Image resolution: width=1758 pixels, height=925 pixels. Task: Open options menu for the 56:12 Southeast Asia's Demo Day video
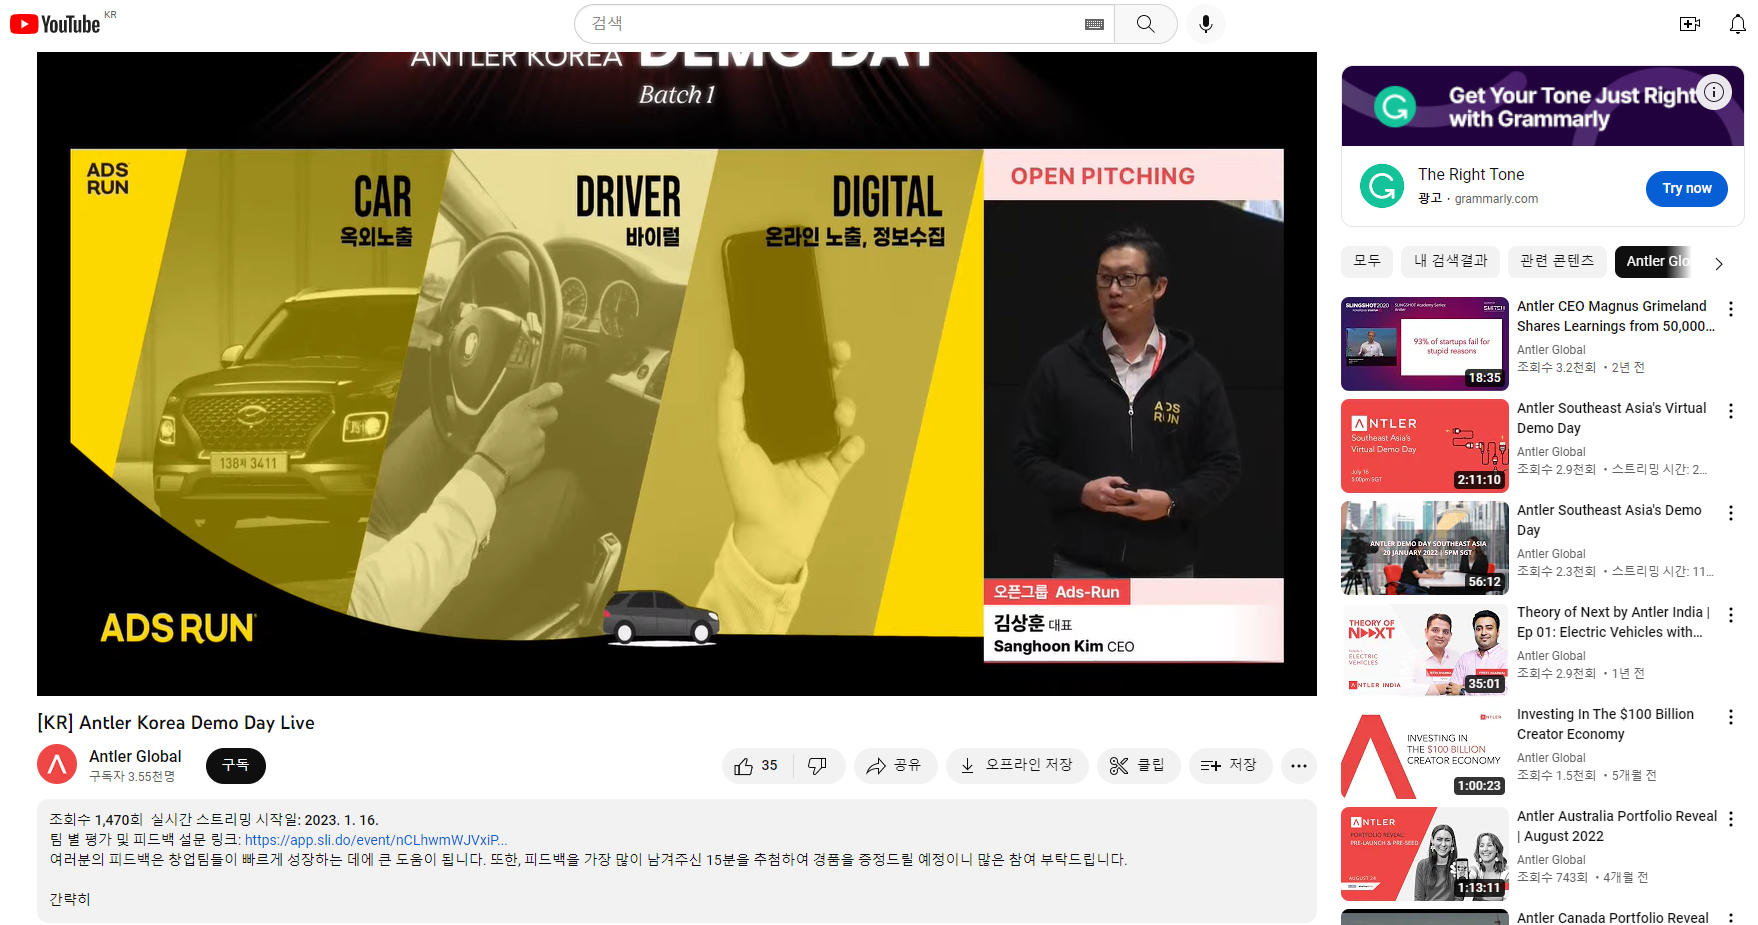(x=1731, y=513)
